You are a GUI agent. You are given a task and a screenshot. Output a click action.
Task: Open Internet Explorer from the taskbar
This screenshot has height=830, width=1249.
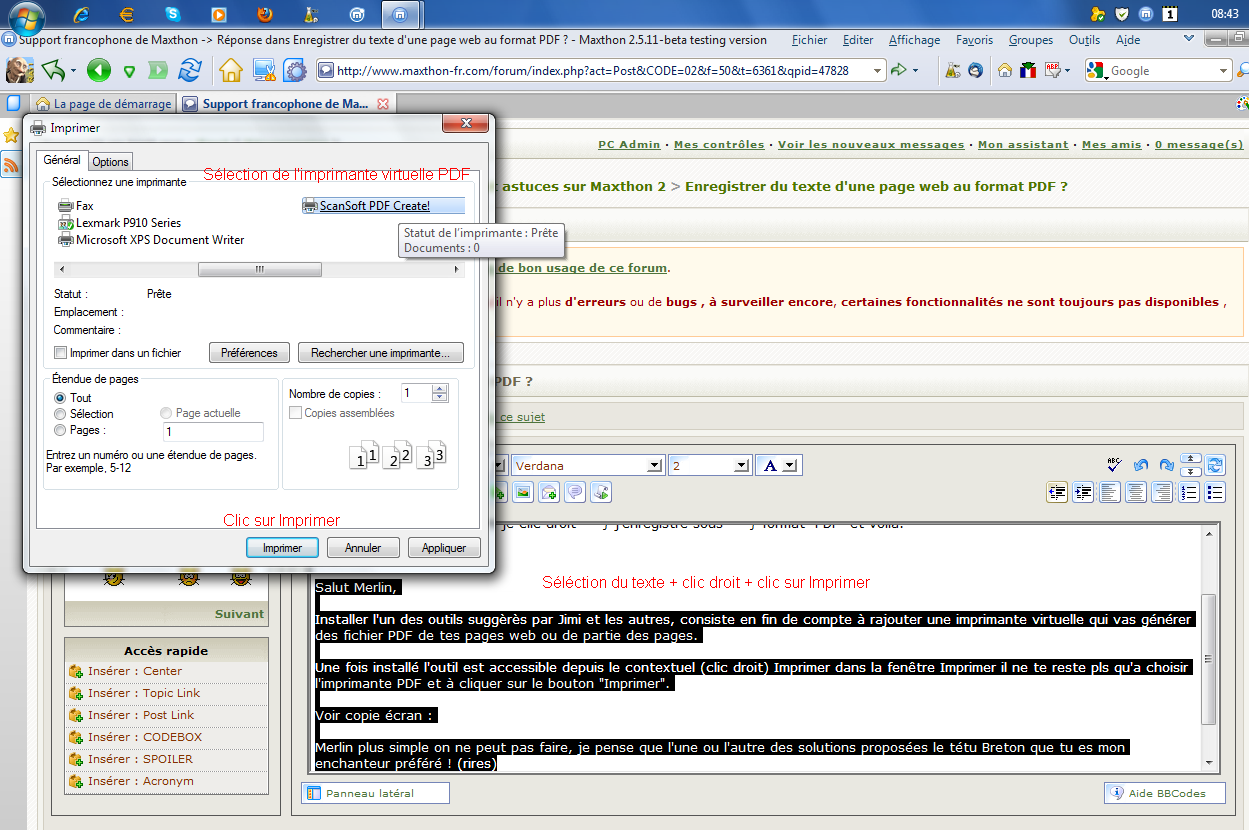[x=81, y=14]
